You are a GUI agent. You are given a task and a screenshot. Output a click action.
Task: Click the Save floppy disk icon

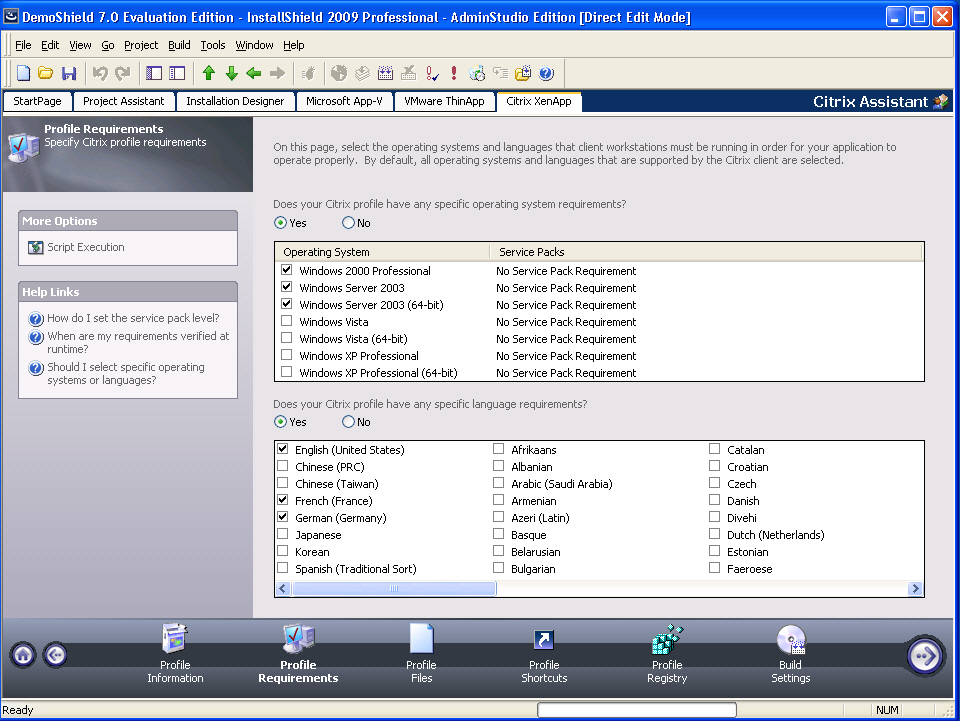click(x=69, y=73)
